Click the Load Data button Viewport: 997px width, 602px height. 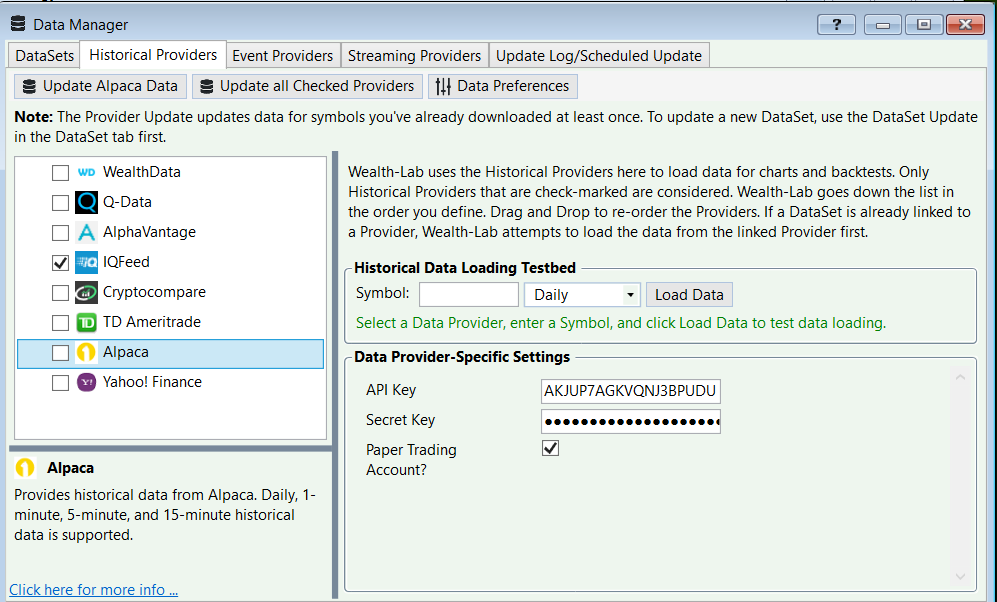689,295
